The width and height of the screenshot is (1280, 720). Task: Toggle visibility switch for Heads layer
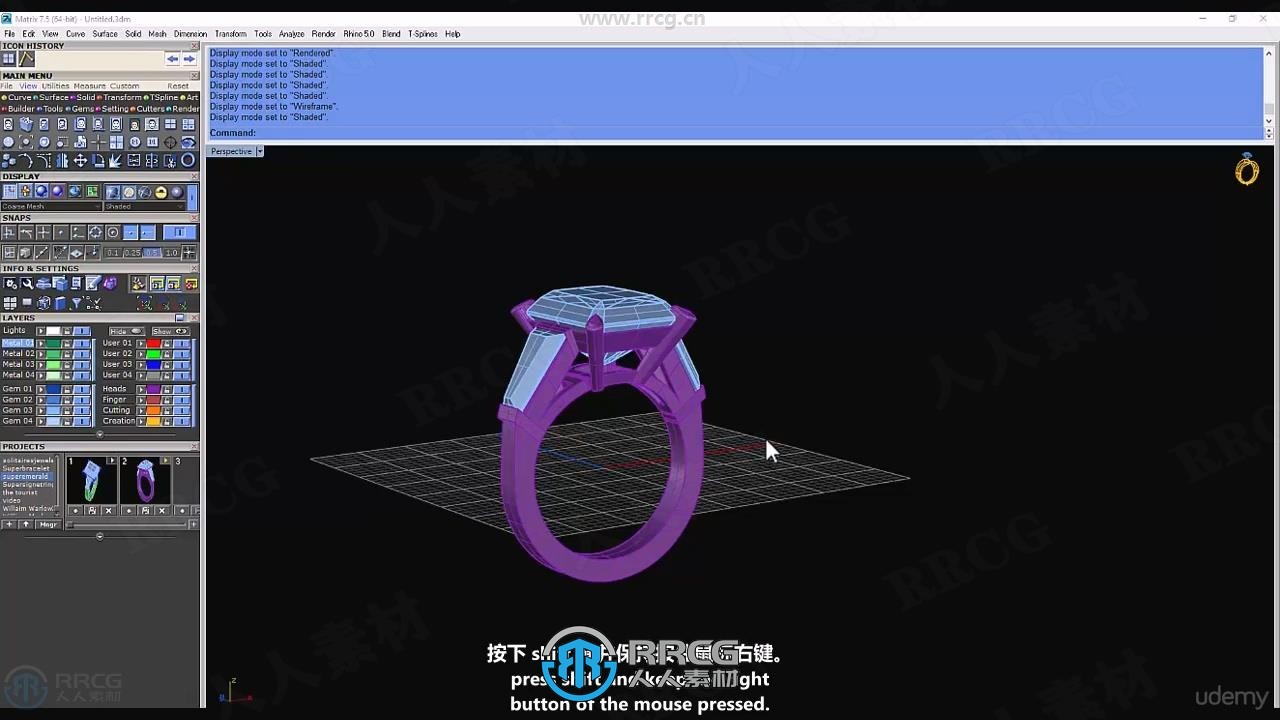181,389
